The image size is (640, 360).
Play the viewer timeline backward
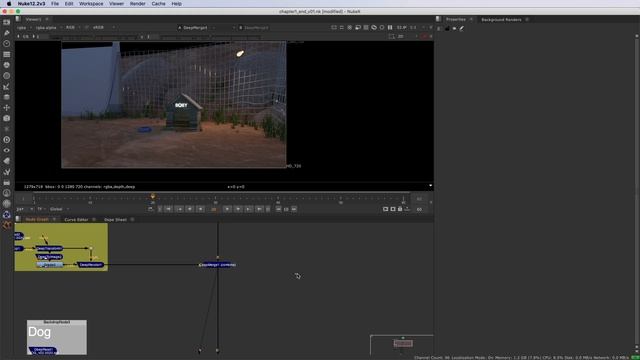click(x=200, y=209)
